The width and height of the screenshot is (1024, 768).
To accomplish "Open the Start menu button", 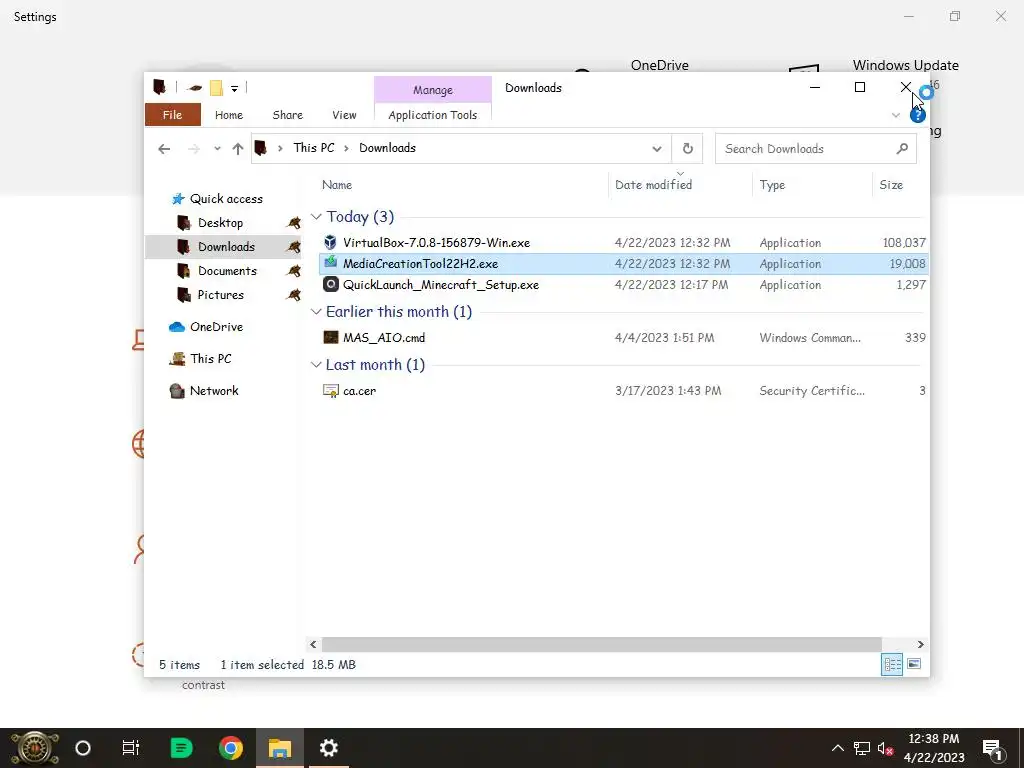I will [35, 748].
